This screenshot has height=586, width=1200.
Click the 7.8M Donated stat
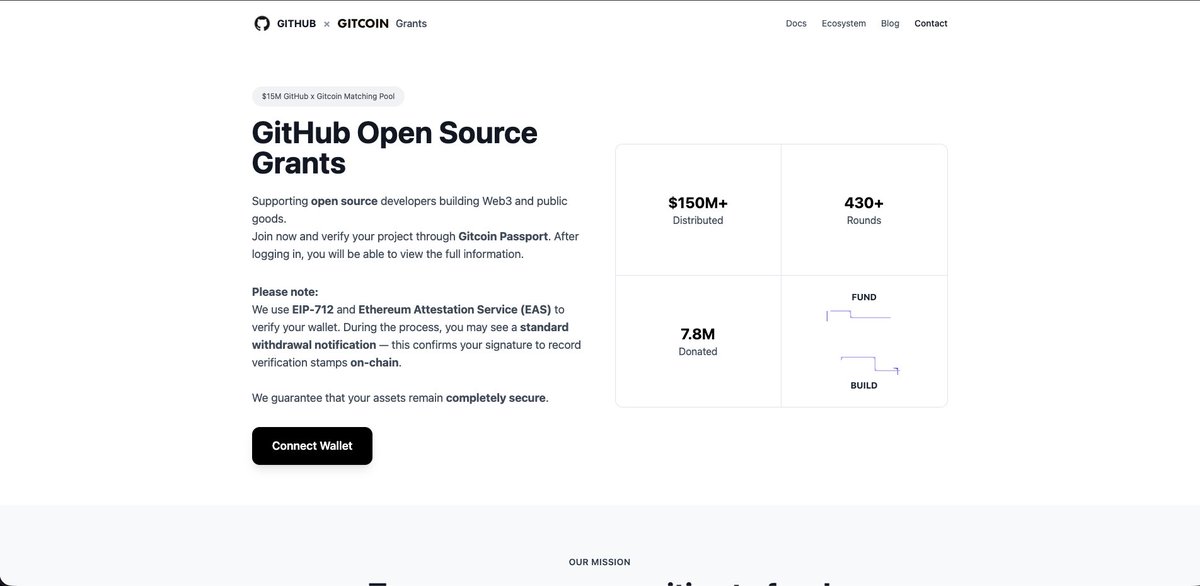click(x=698, y=341)
